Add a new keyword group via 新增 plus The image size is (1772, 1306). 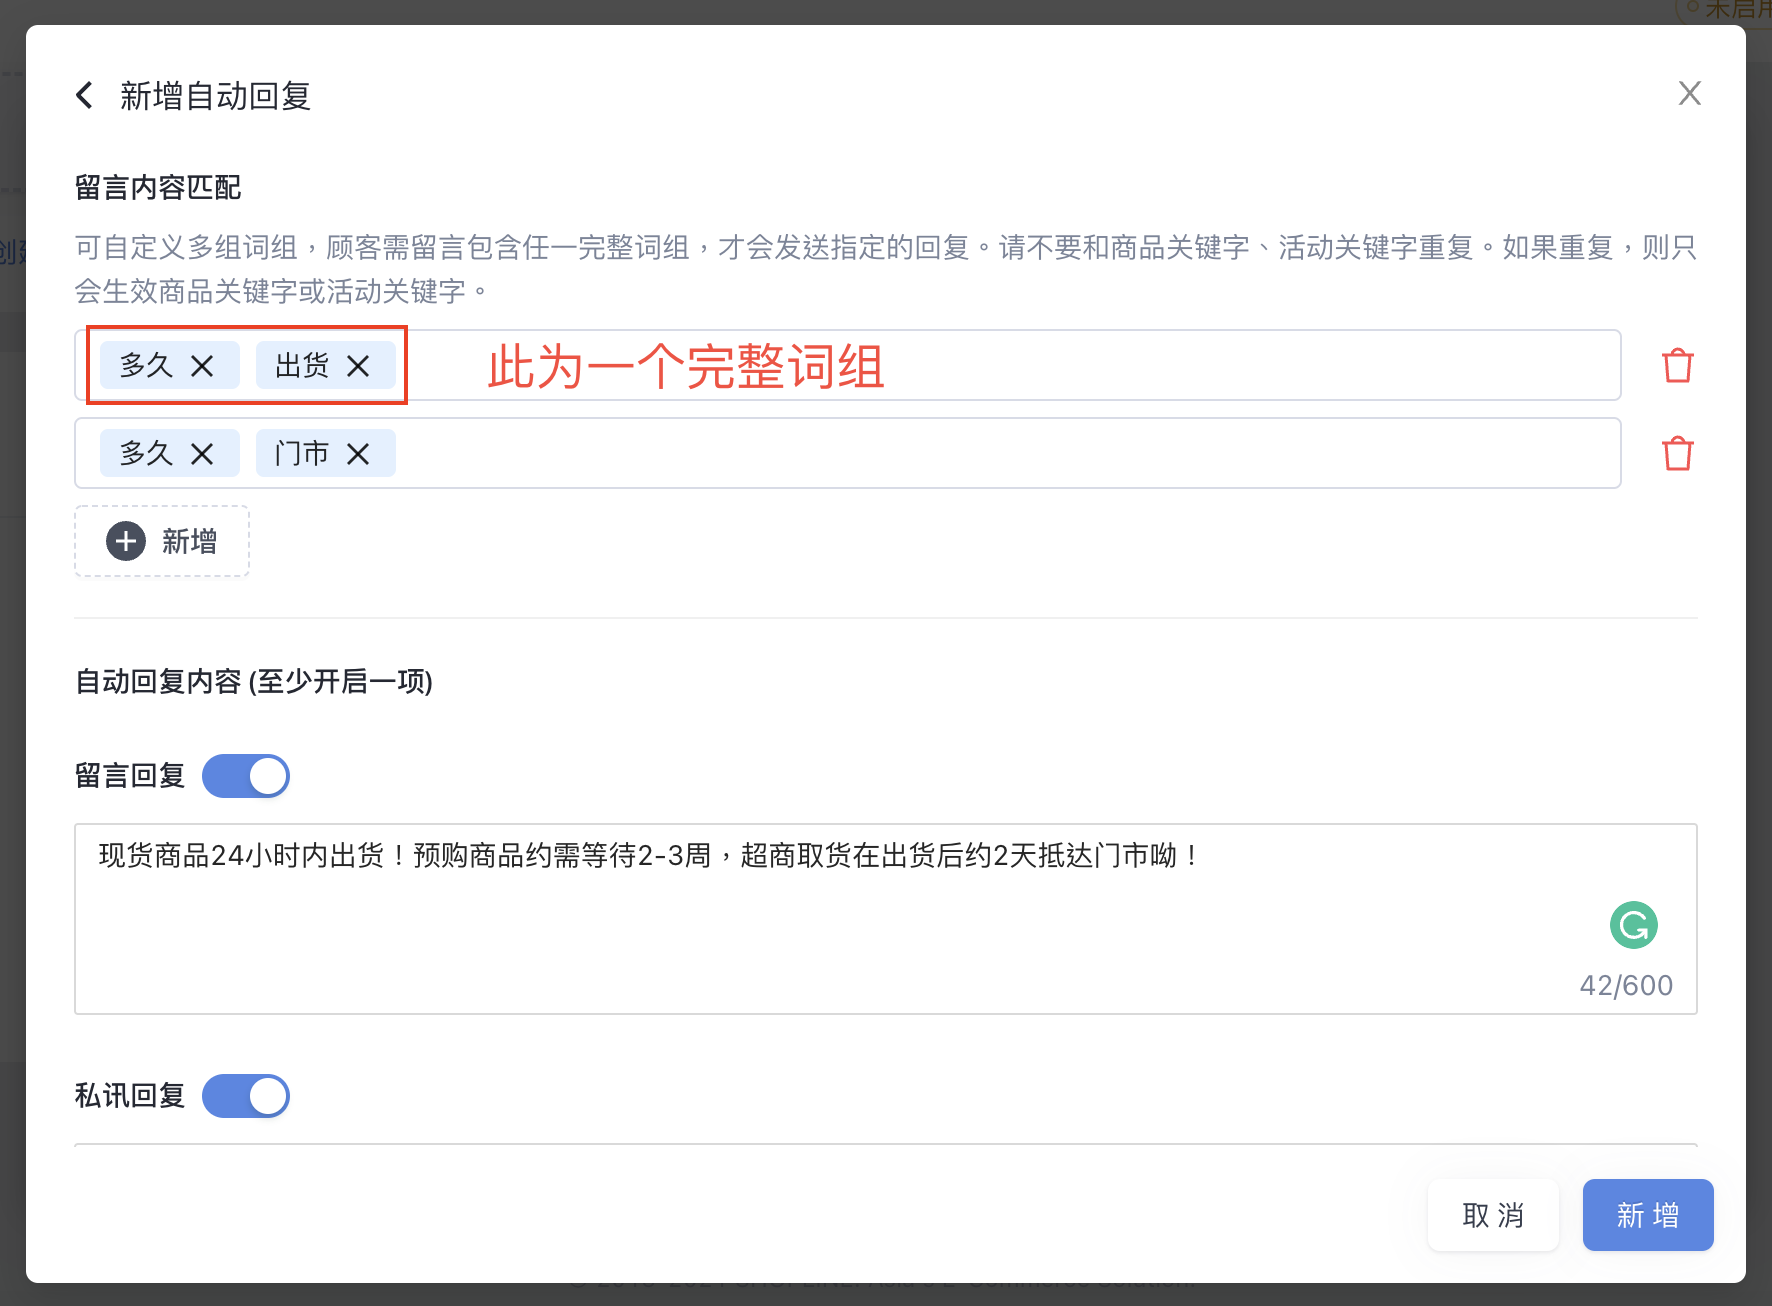pyautogui.click(x=162, y=541)
